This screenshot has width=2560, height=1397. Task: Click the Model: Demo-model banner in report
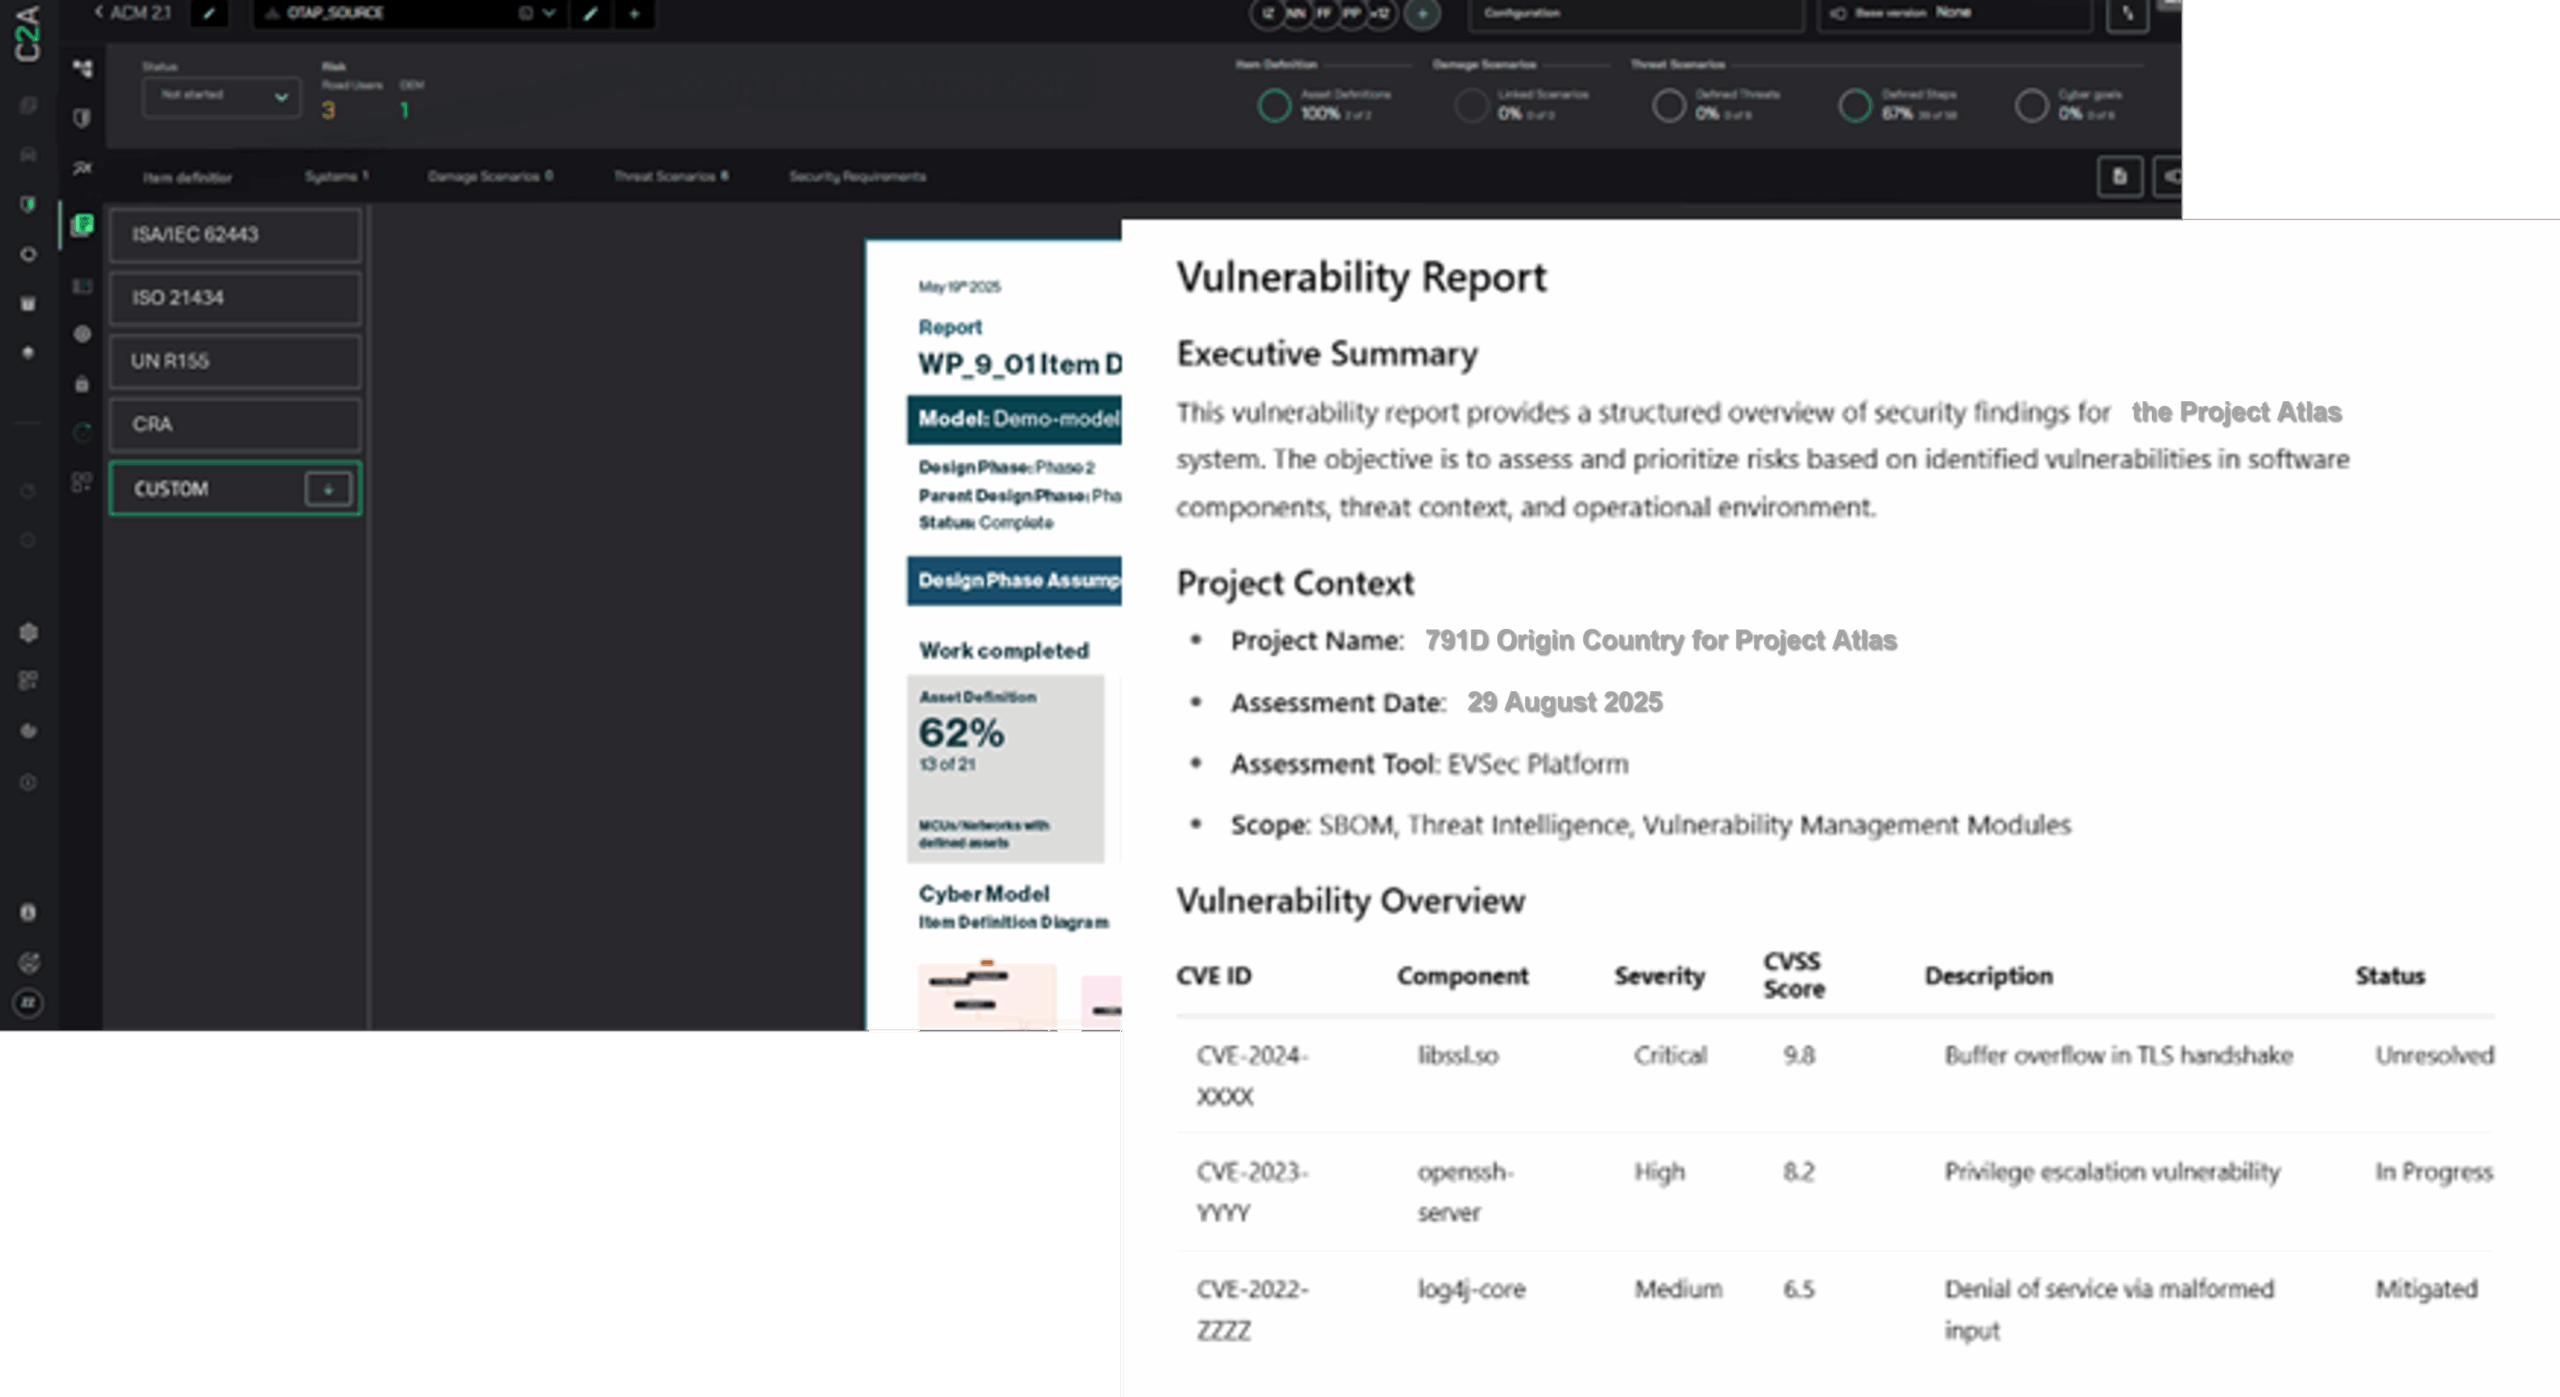tap(1014, 420)
